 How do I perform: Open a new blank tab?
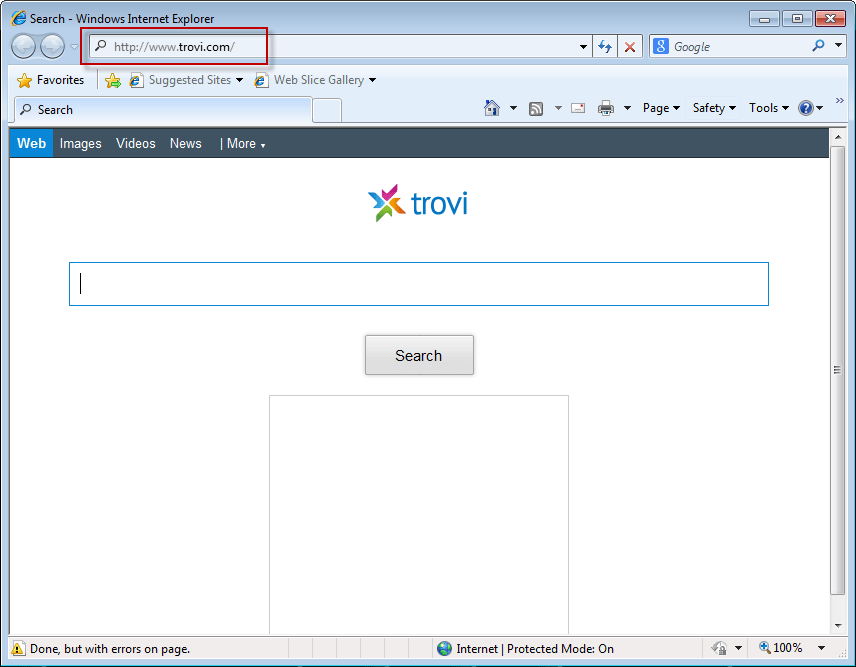click(x=328, y=111)
